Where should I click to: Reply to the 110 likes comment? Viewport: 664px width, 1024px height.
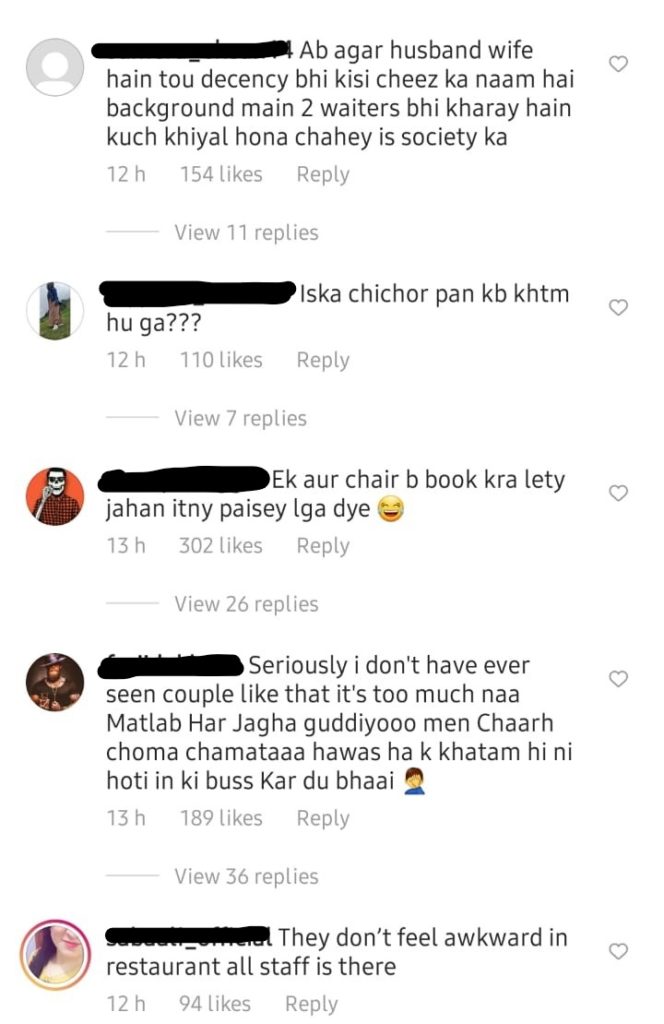[323, 360]
